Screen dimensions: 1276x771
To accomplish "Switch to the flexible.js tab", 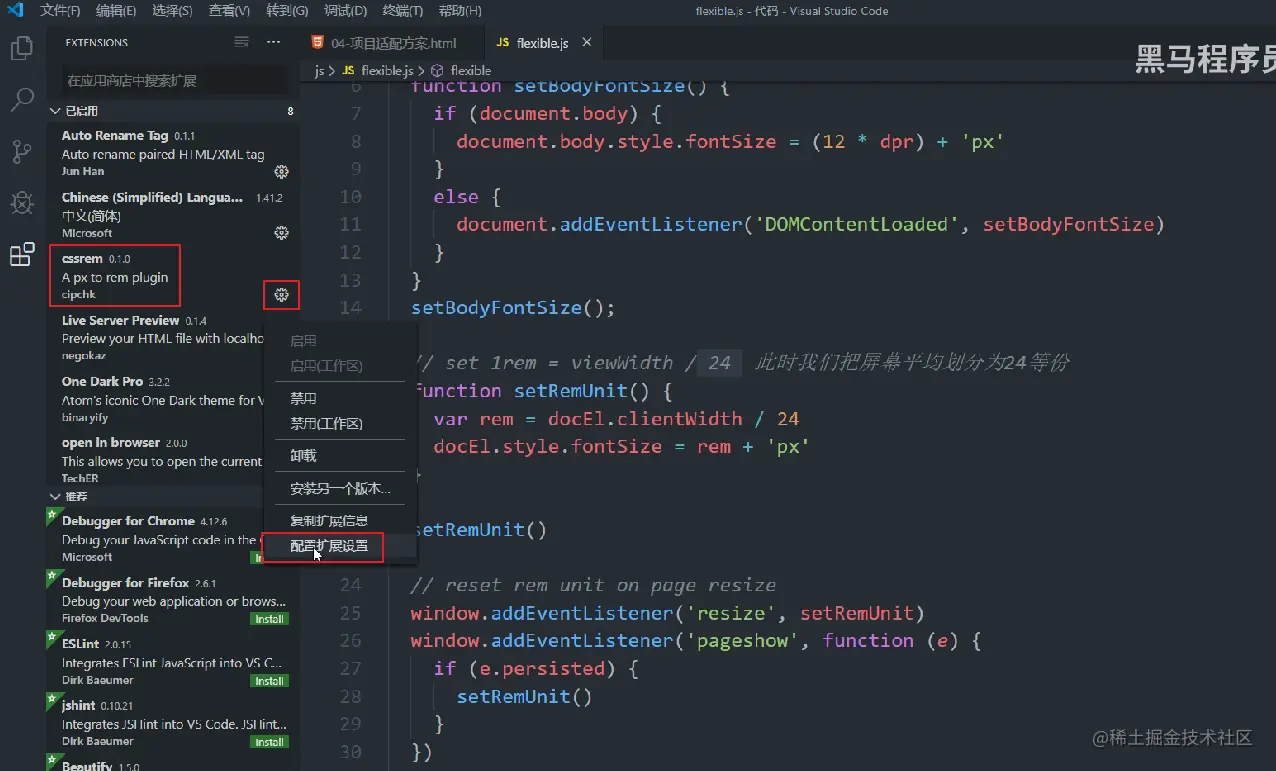I will coord(544,43).
